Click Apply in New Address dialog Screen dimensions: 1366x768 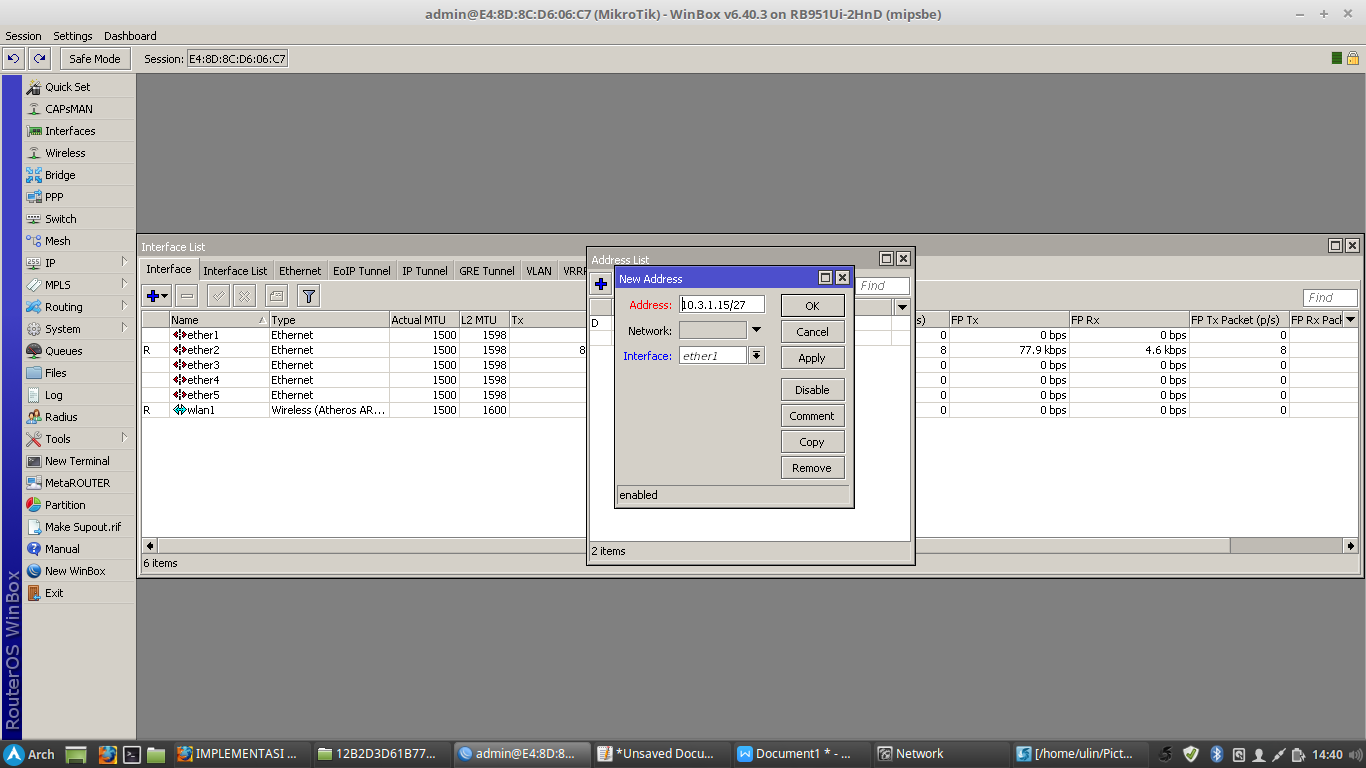(812, 358)
